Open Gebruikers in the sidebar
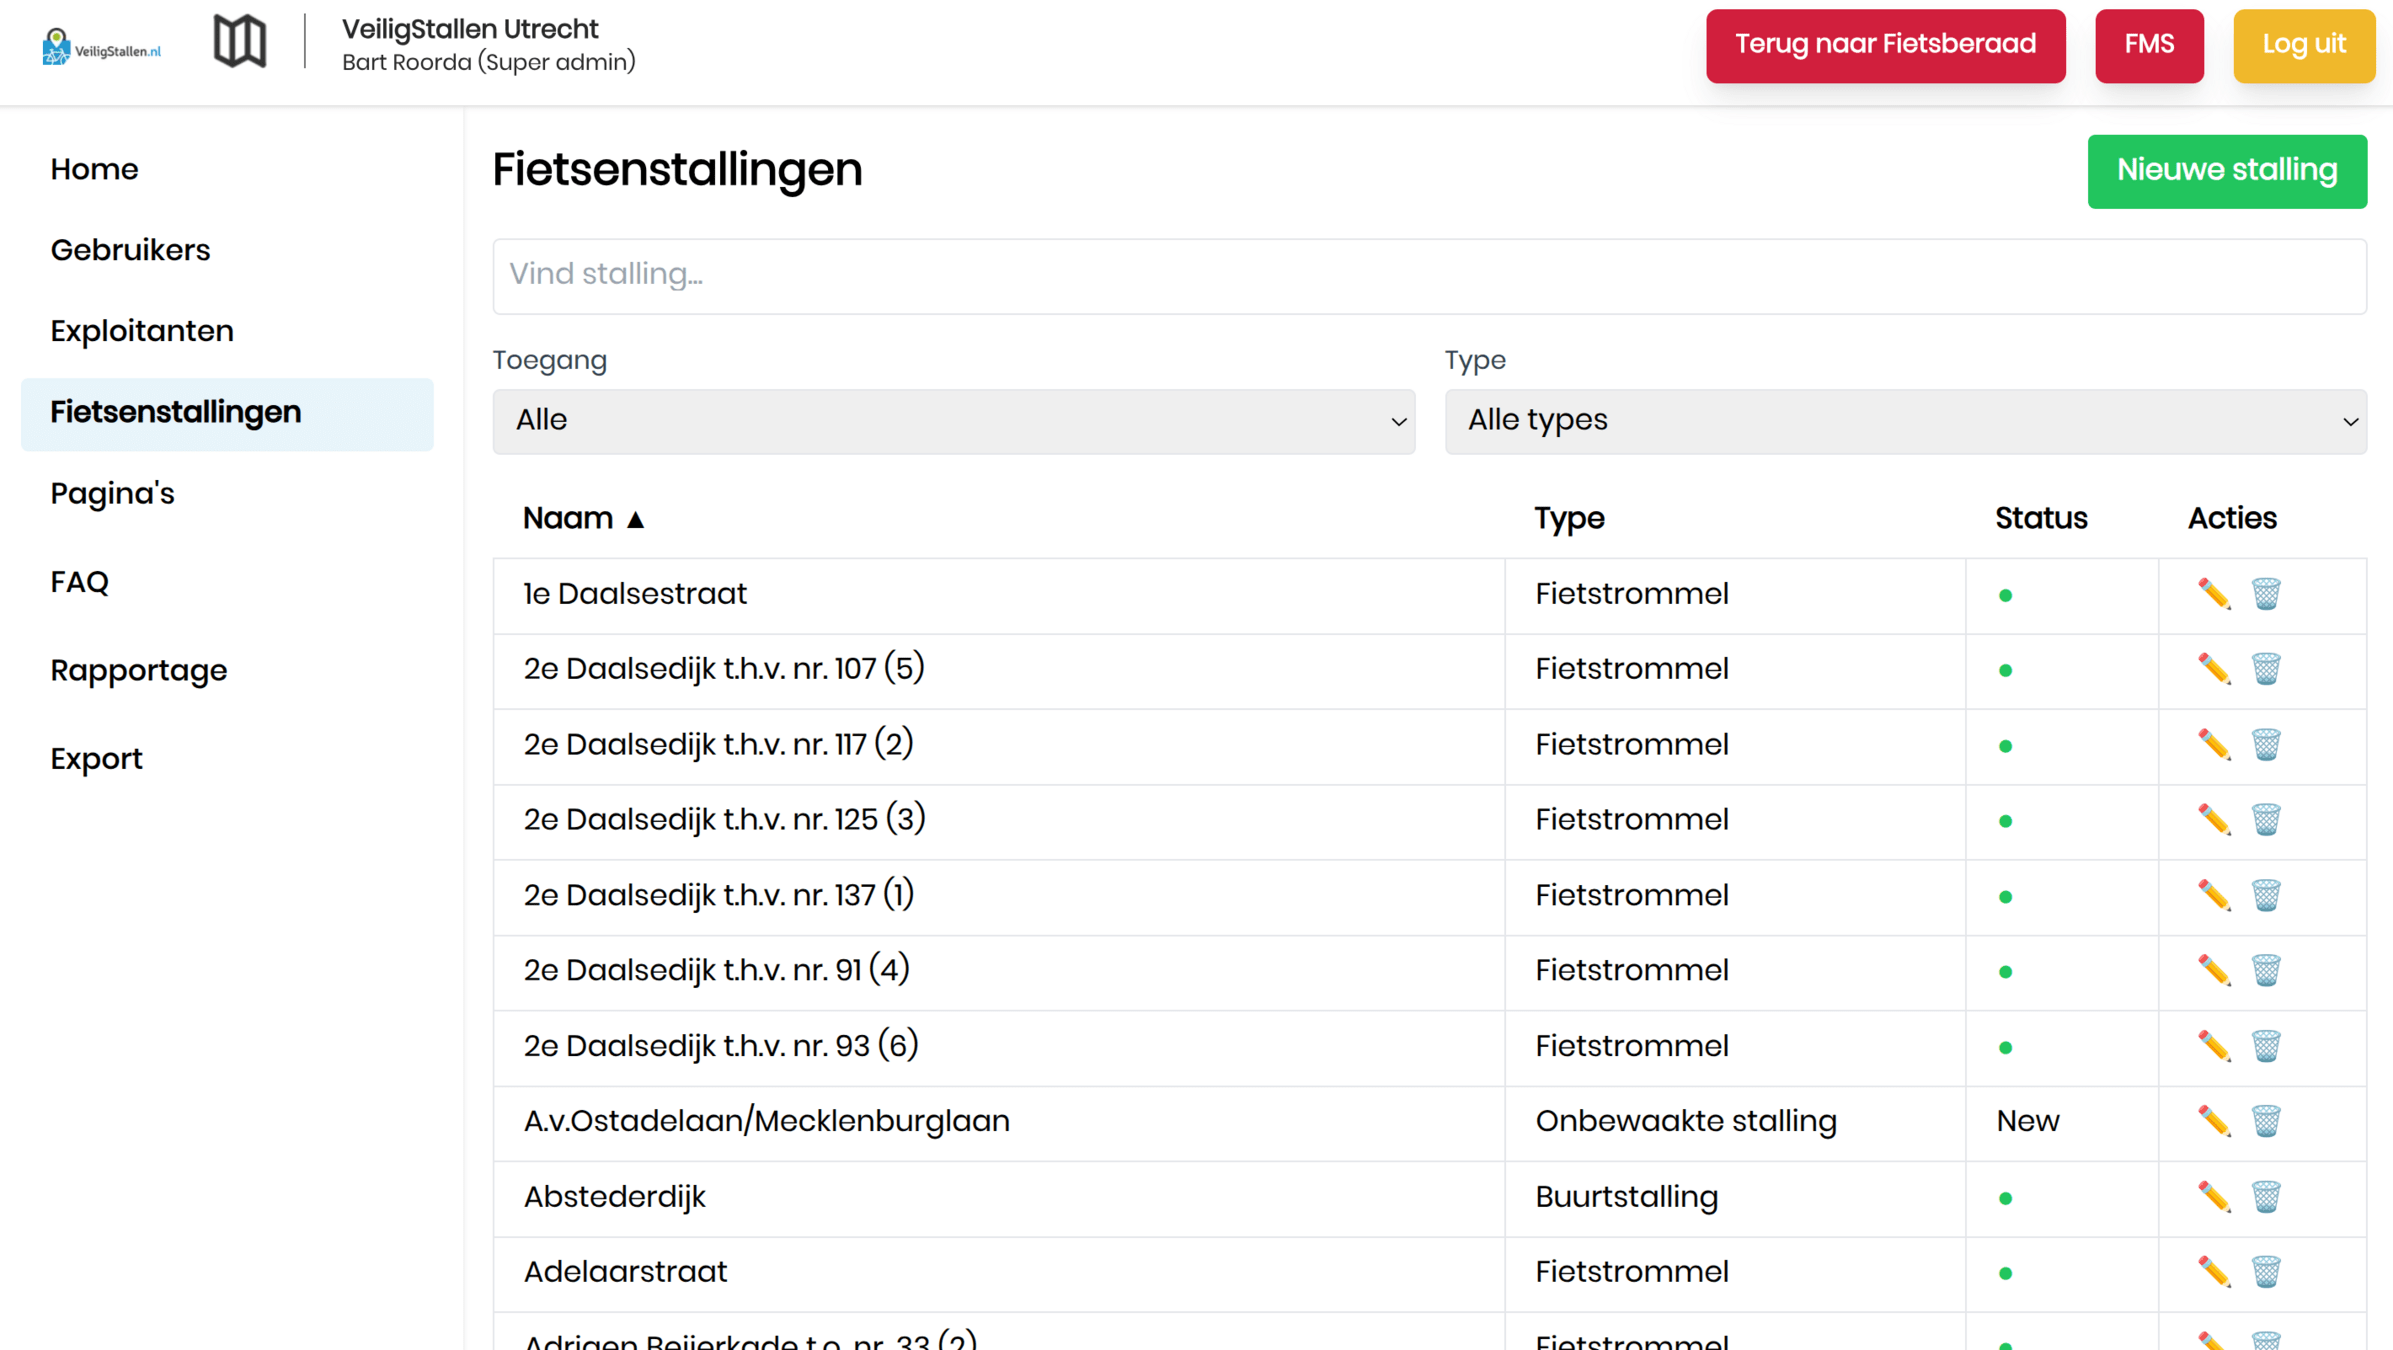Screen dimensions: 2393x1350 (x=130, y=250)
